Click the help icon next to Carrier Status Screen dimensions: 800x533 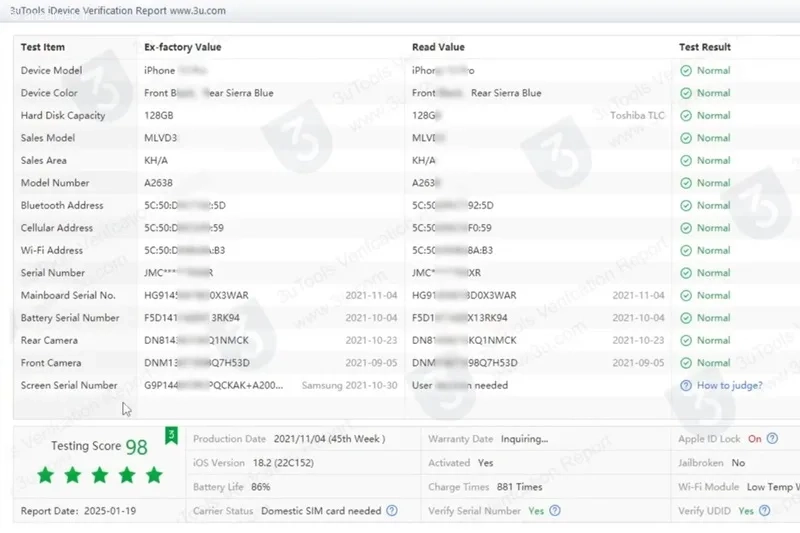pos(391,511)
